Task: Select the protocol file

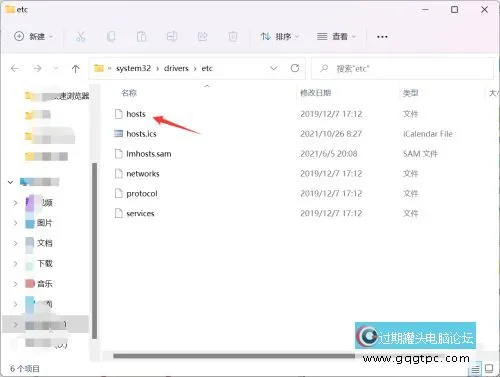Action: pos(142,193)
